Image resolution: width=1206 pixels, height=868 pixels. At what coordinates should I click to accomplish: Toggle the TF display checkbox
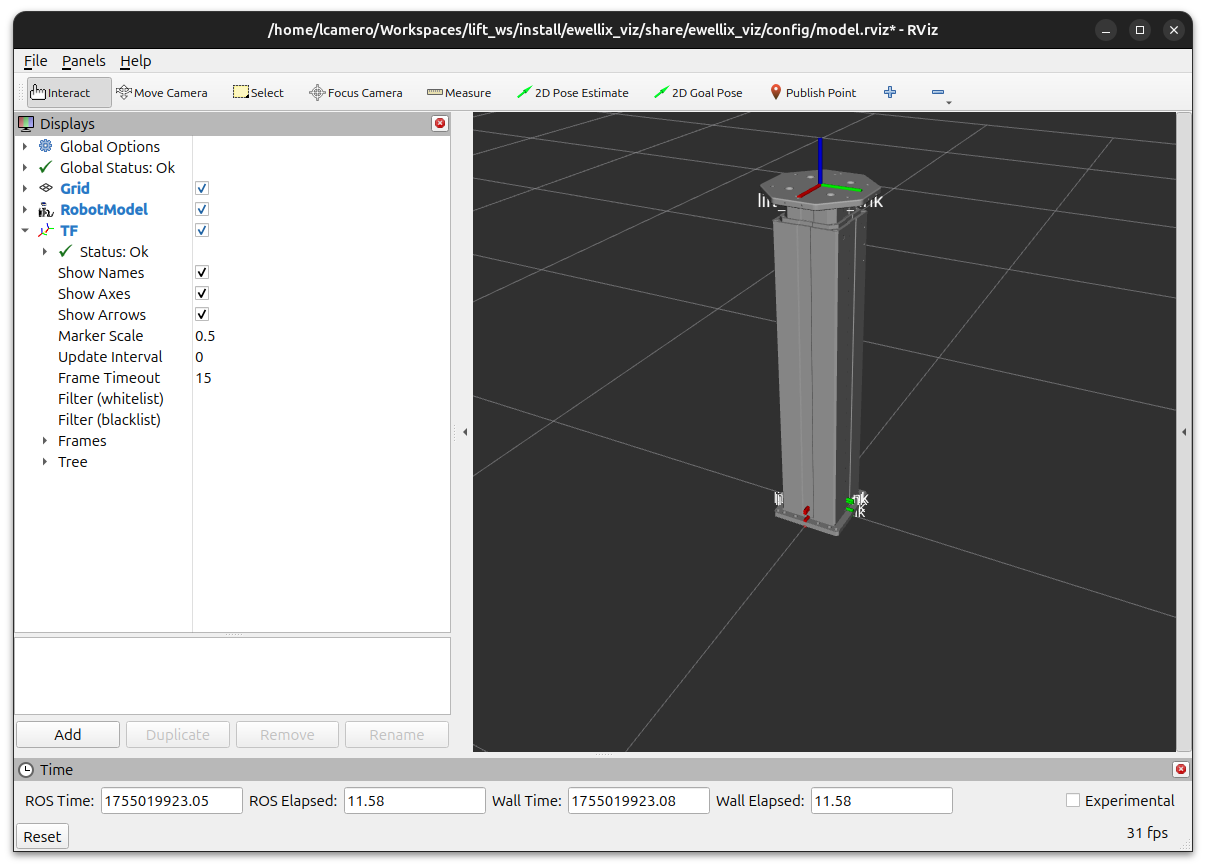click(202, 230)
